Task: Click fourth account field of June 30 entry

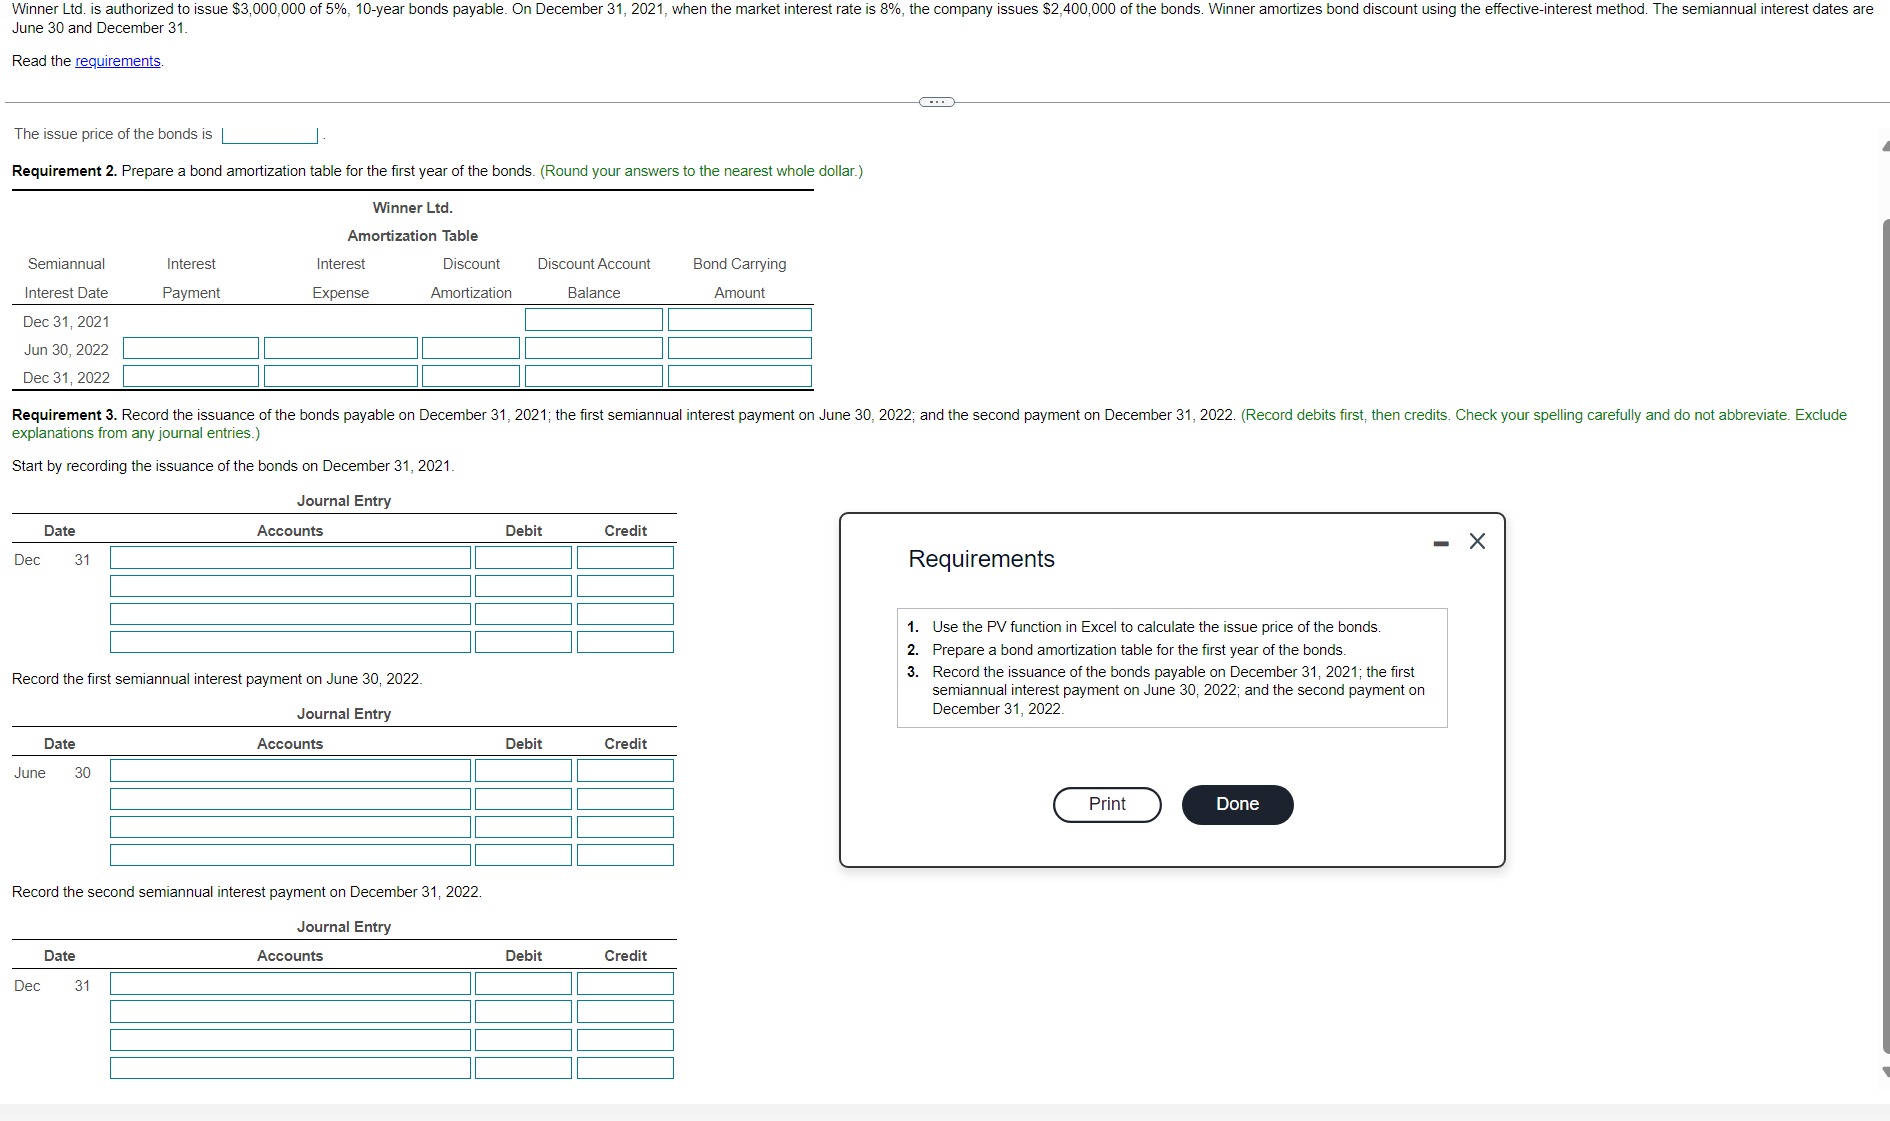Action: (x=290, y=855)
